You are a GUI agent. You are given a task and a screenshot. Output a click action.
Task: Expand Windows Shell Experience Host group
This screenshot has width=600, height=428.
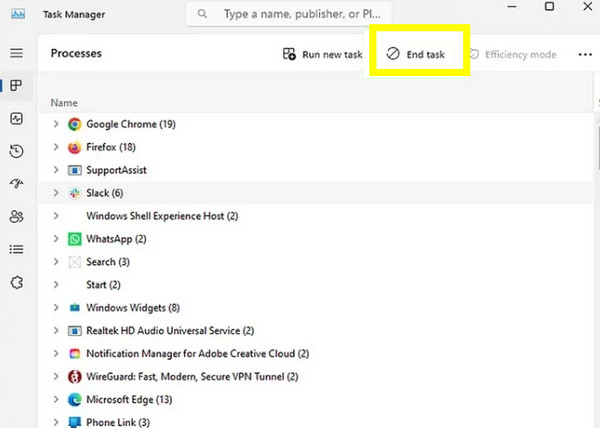(x=56, y=216)
